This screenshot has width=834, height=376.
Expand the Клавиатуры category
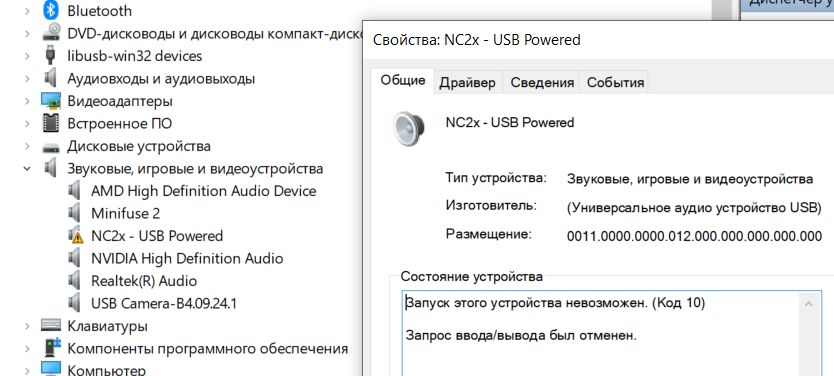27,325
